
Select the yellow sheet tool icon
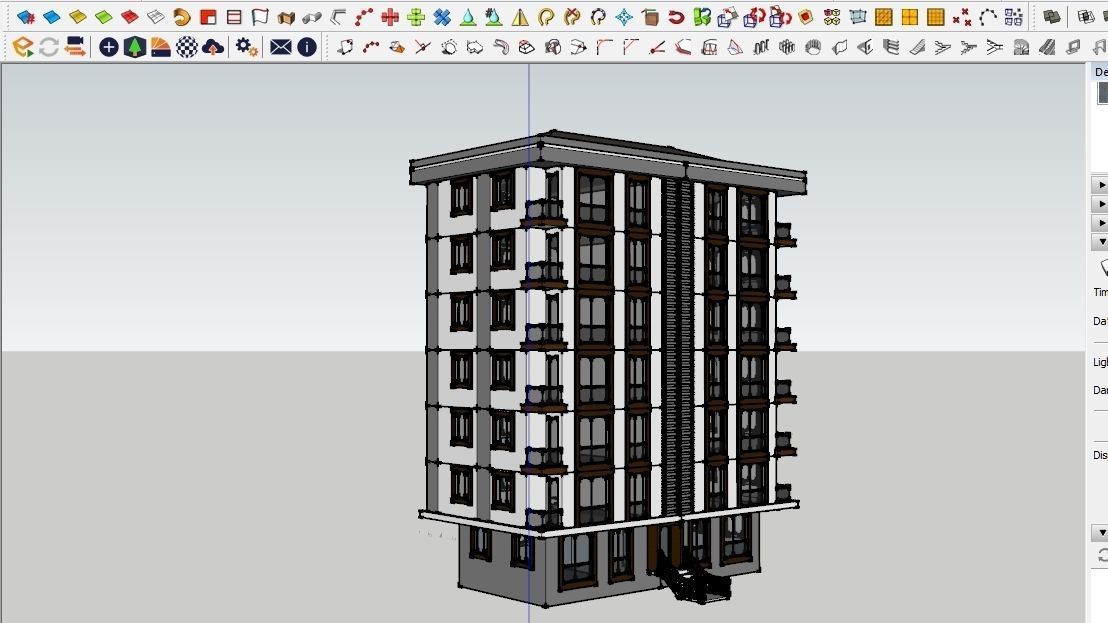[78, 16]
